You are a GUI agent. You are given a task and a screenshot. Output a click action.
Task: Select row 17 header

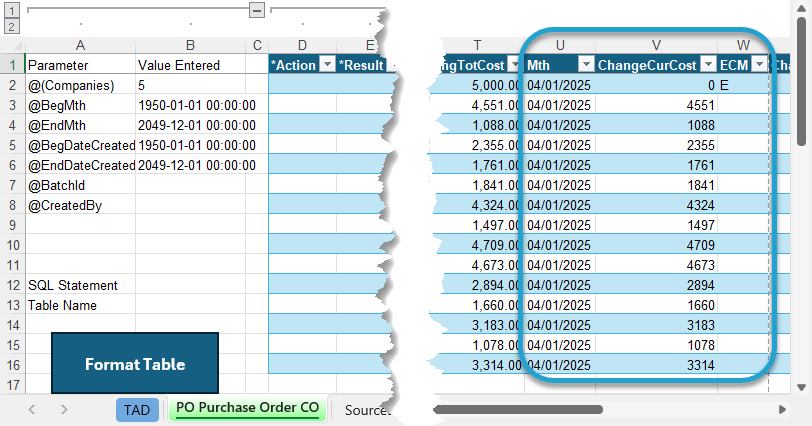(x=12, y=385)
